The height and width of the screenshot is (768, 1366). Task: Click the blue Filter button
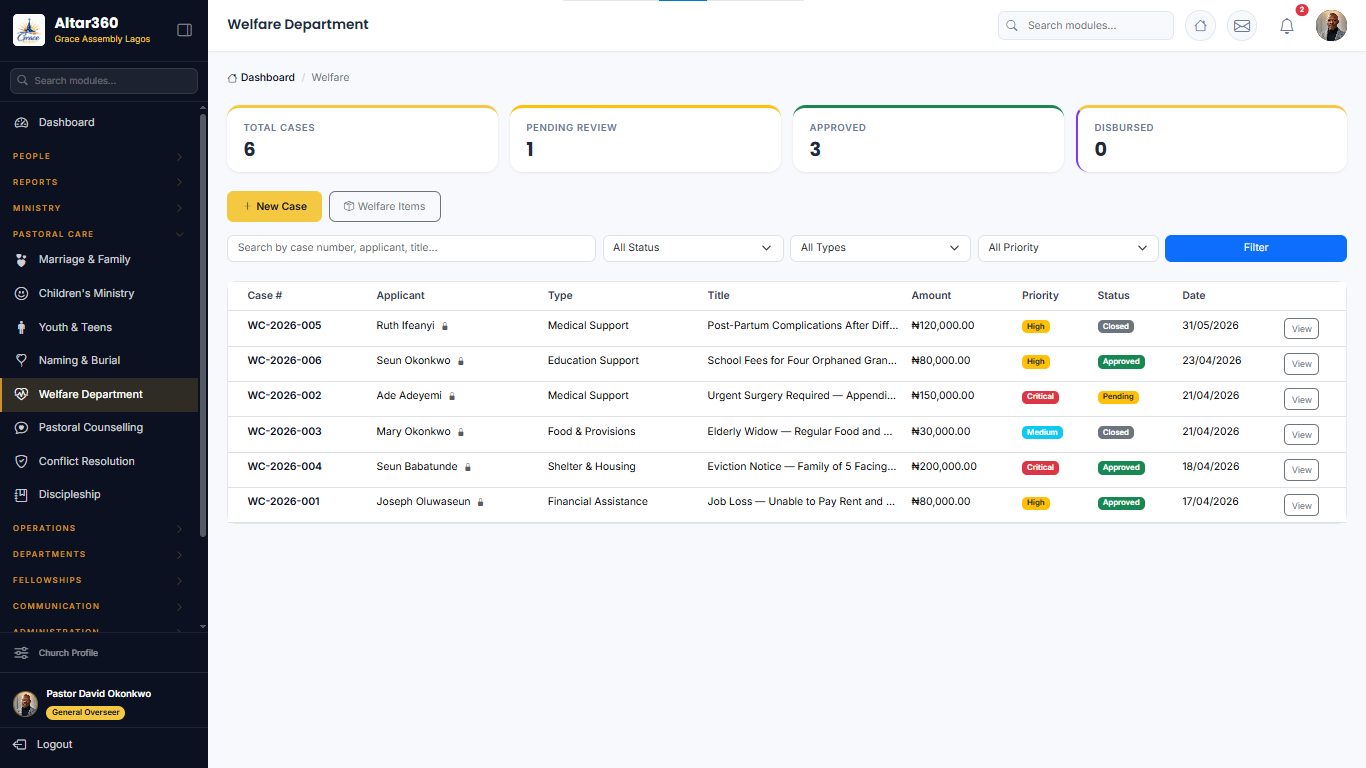(x=1256, y=248)
